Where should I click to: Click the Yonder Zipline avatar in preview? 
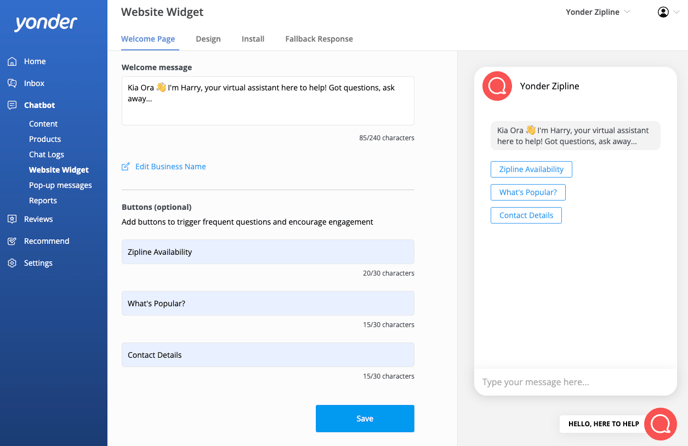coord(497,86)
